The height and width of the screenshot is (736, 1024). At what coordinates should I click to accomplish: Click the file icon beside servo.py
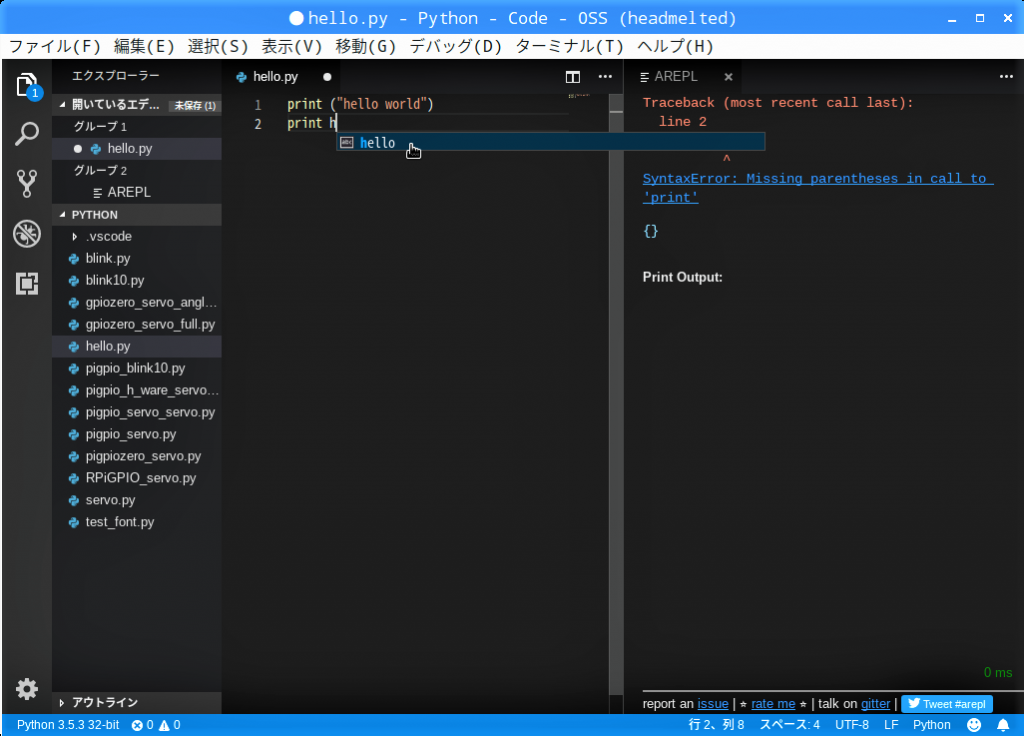(x=74, y=500)
